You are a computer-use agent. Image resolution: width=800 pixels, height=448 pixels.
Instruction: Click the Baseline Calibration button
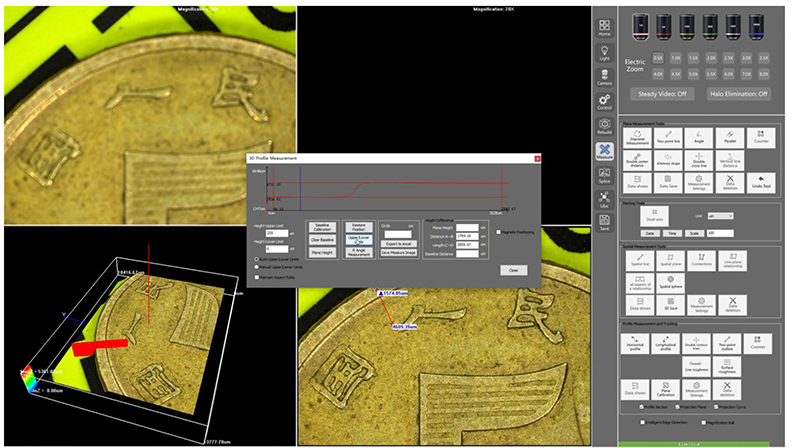[x=322, y=227]
